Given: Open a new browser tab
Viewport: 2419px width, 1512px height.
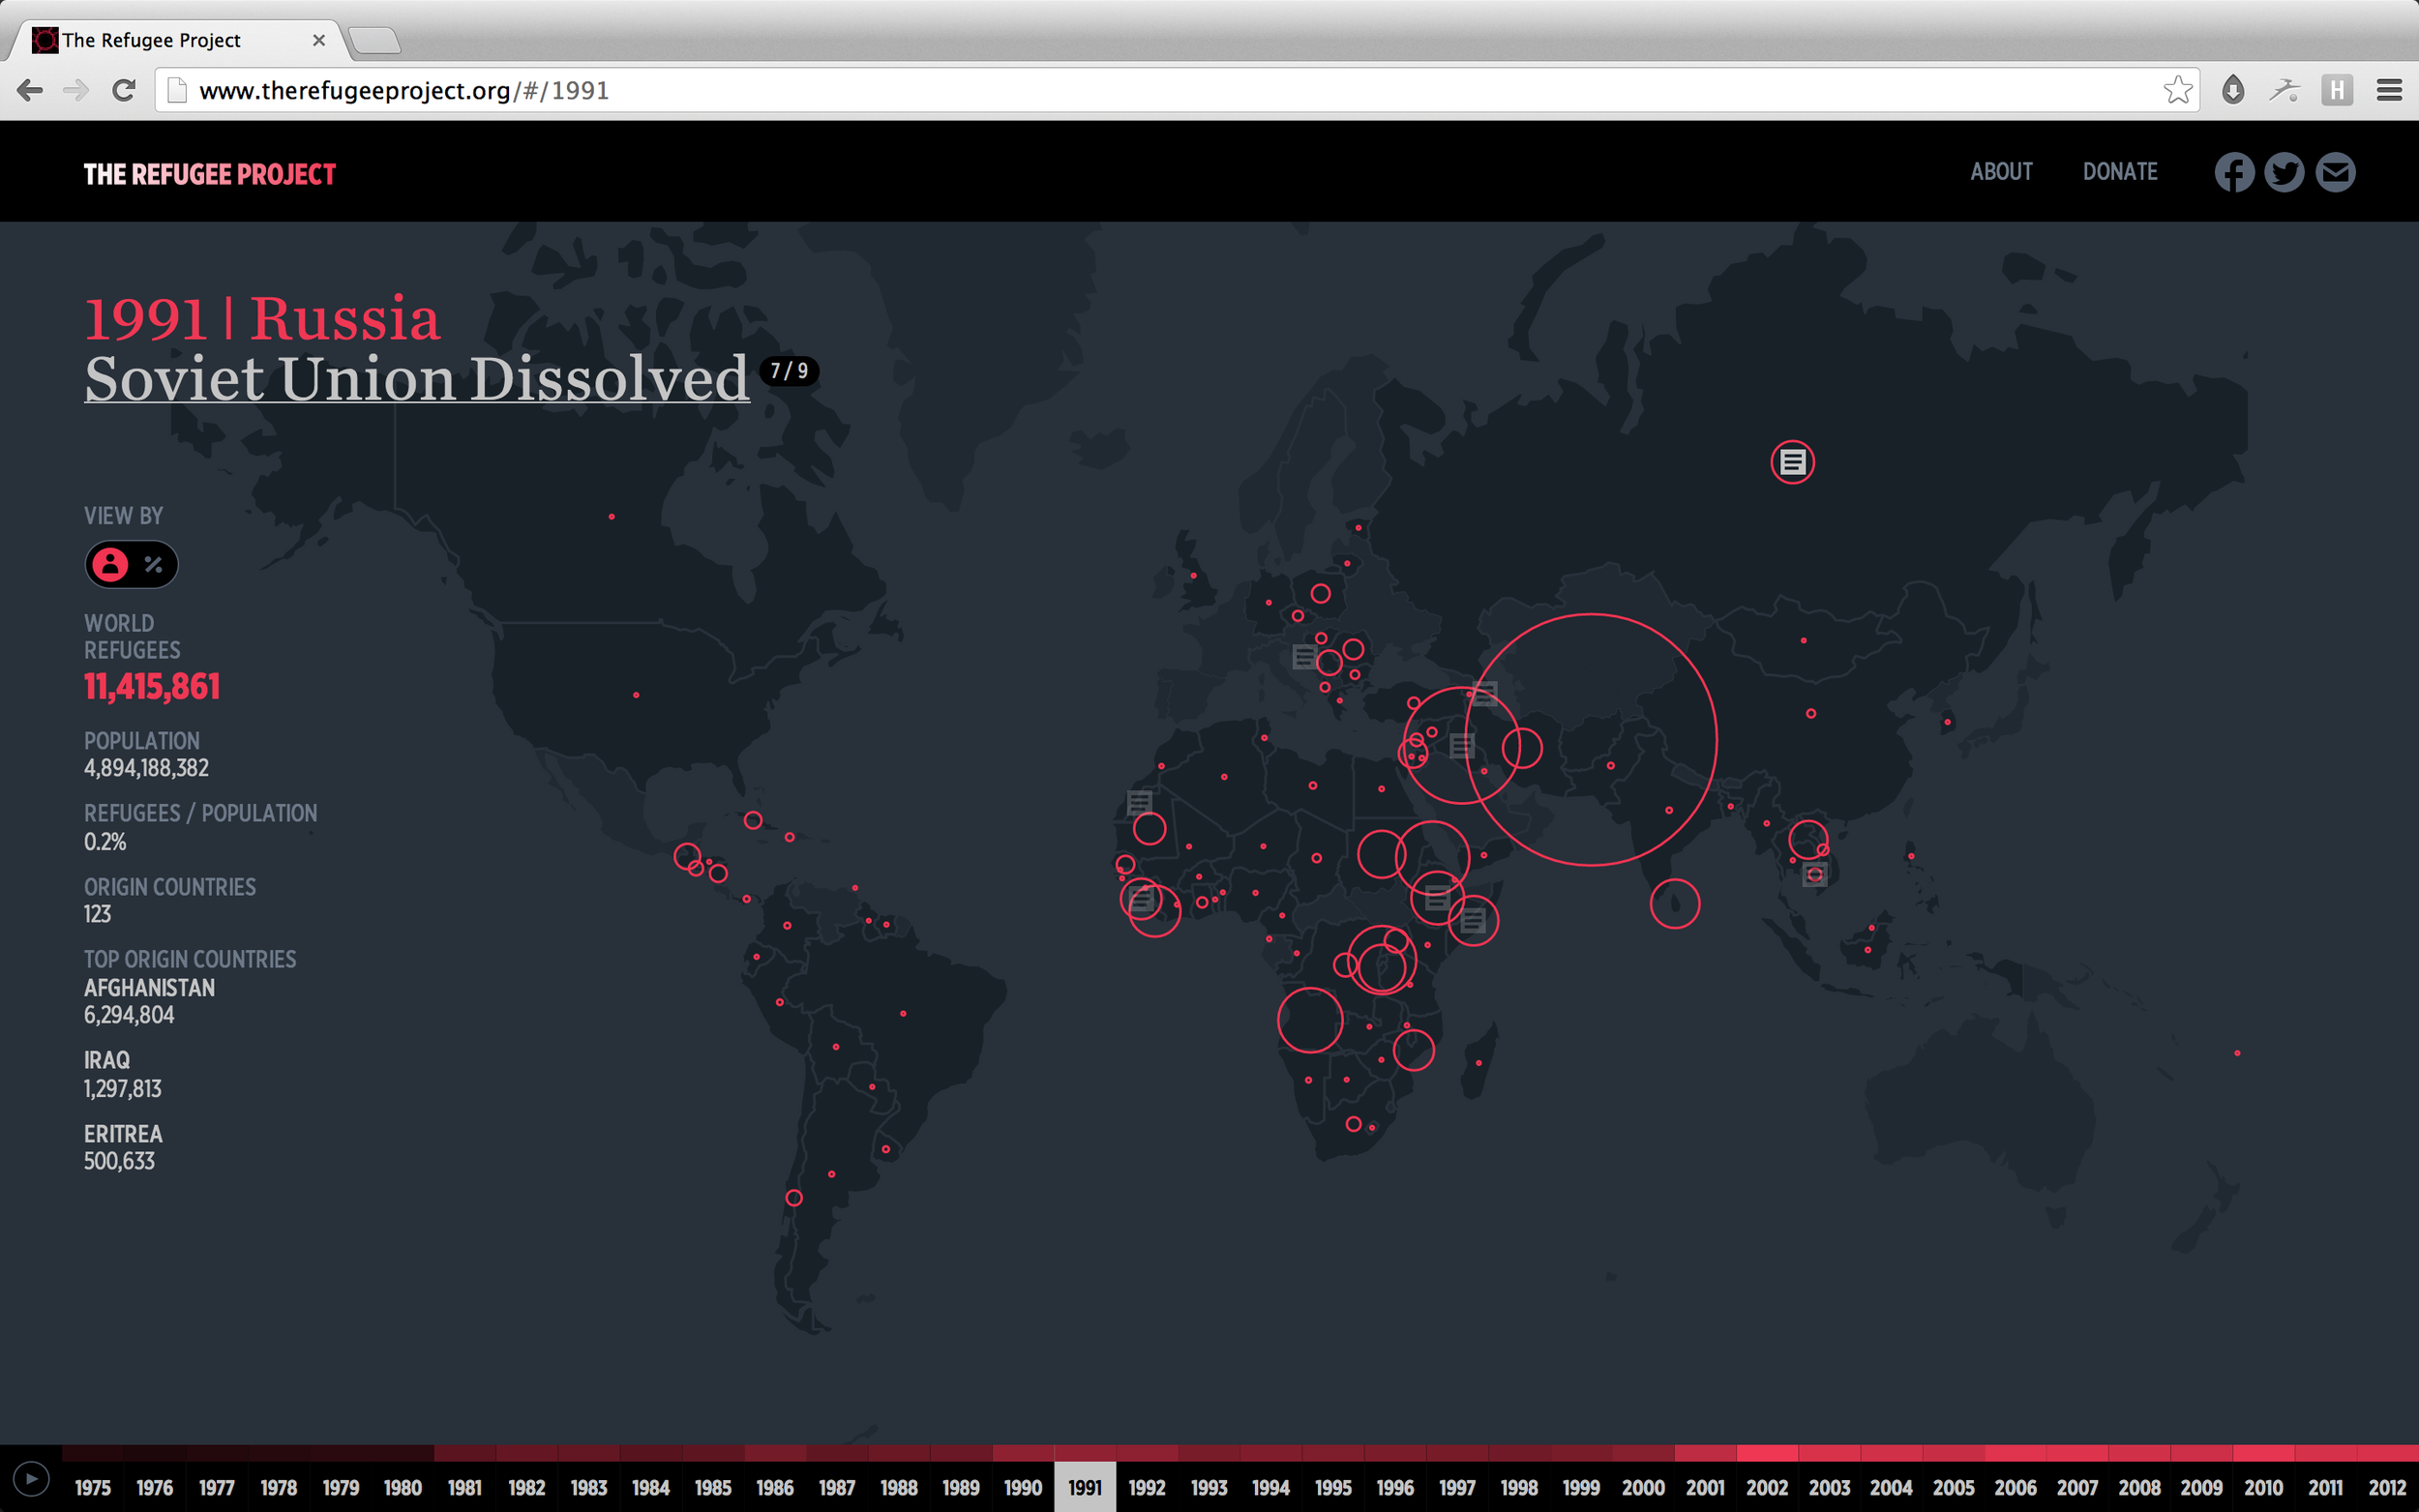Looking at the screenshot, I should (x=375, y=41).
